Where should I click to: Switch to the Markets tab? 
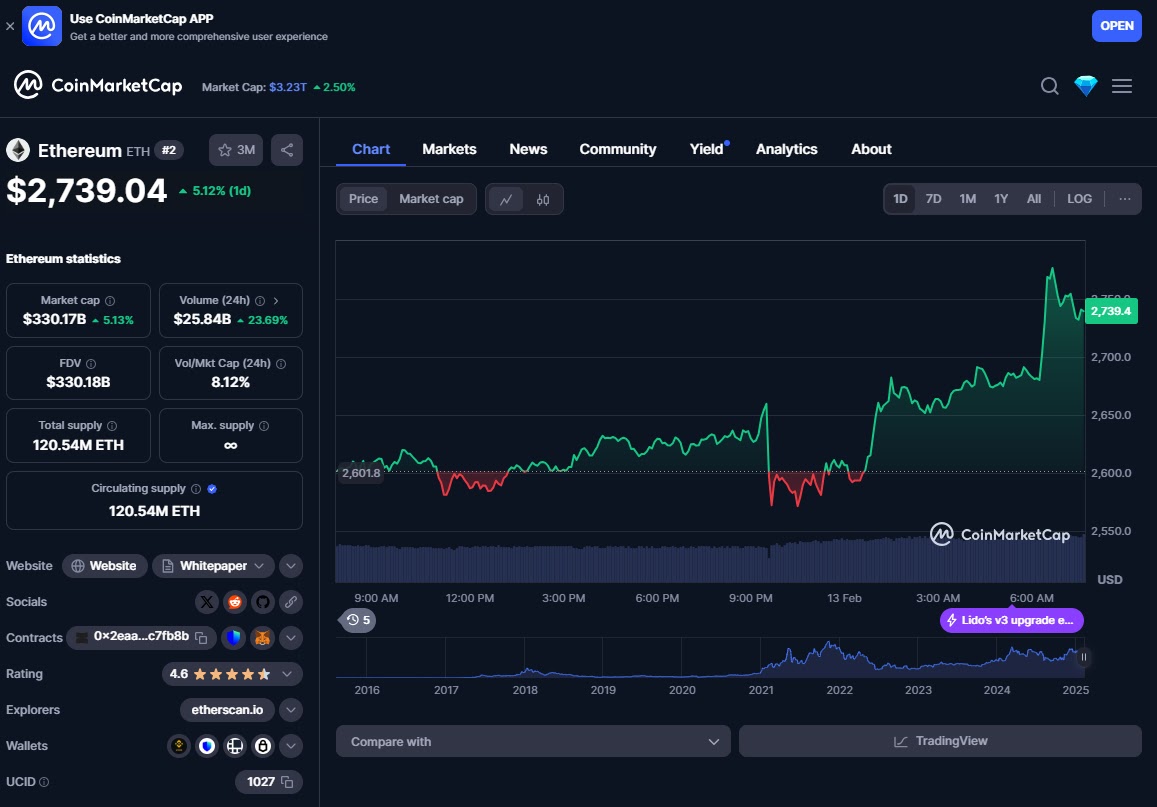pos(449,149)
